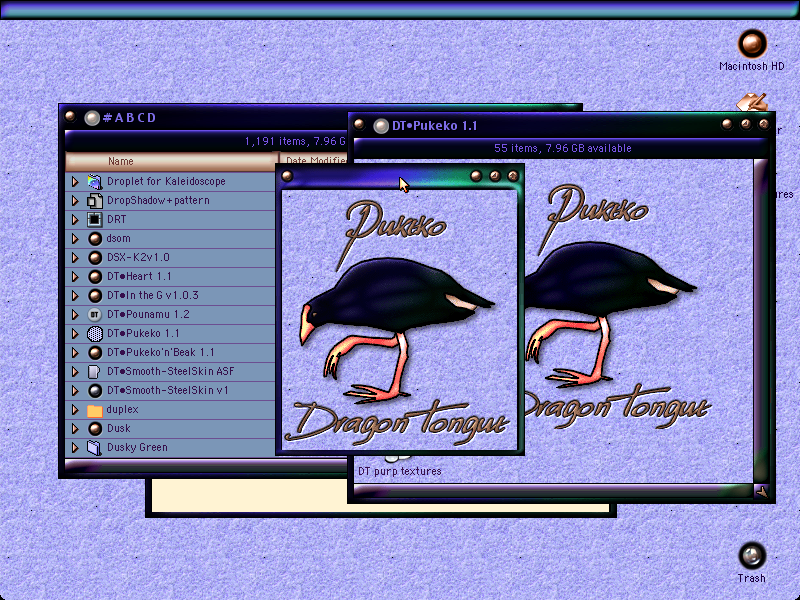Expand the DT•Smooth-SteelSkin ASF triangle
The image size is (800, 600).
(75, 371)
